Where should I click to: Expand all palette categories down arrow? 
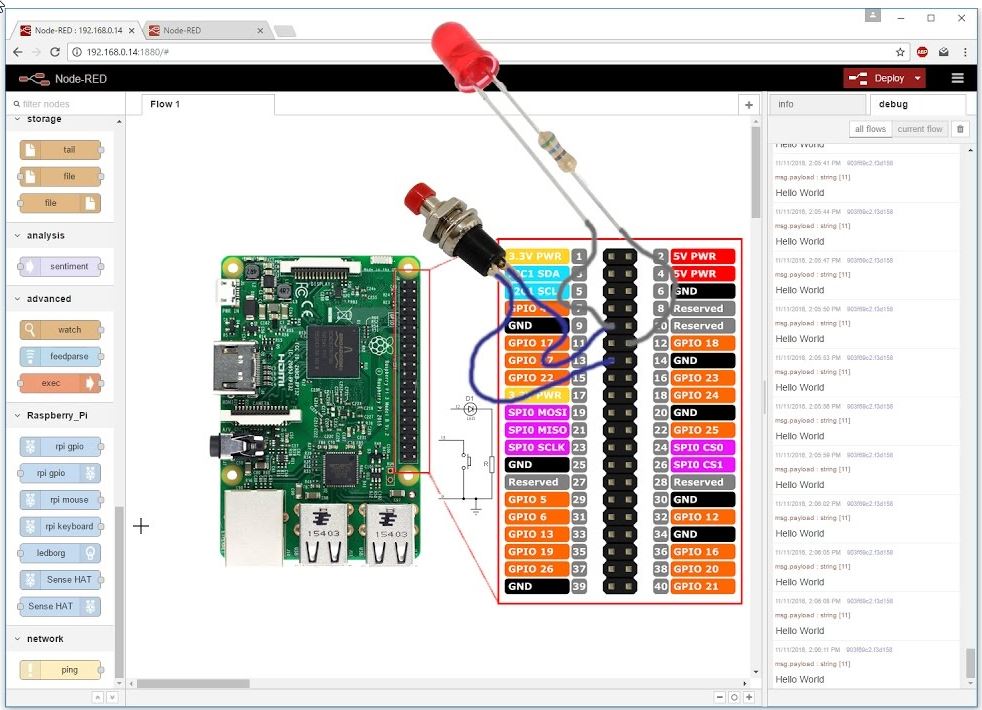click(112, 697)
